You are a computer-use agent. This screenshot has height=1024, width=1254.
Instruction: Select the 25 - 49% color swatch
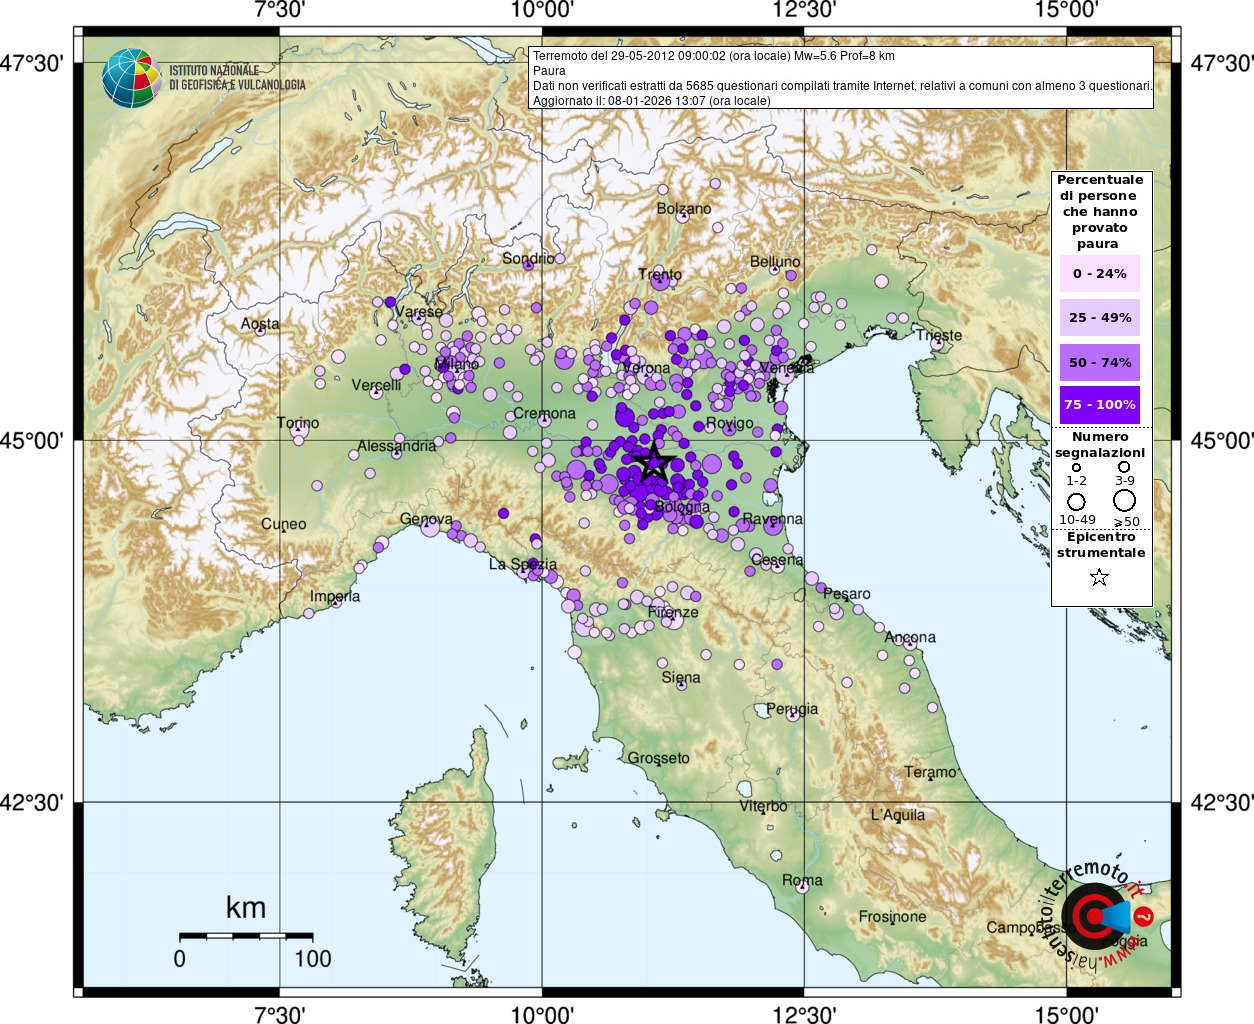(x=1100, y=317)
